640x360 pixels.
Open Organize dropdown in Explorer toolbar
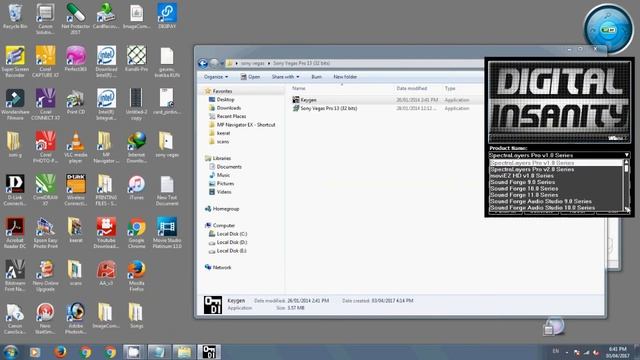pyautogui.click(x=216, y=77)
